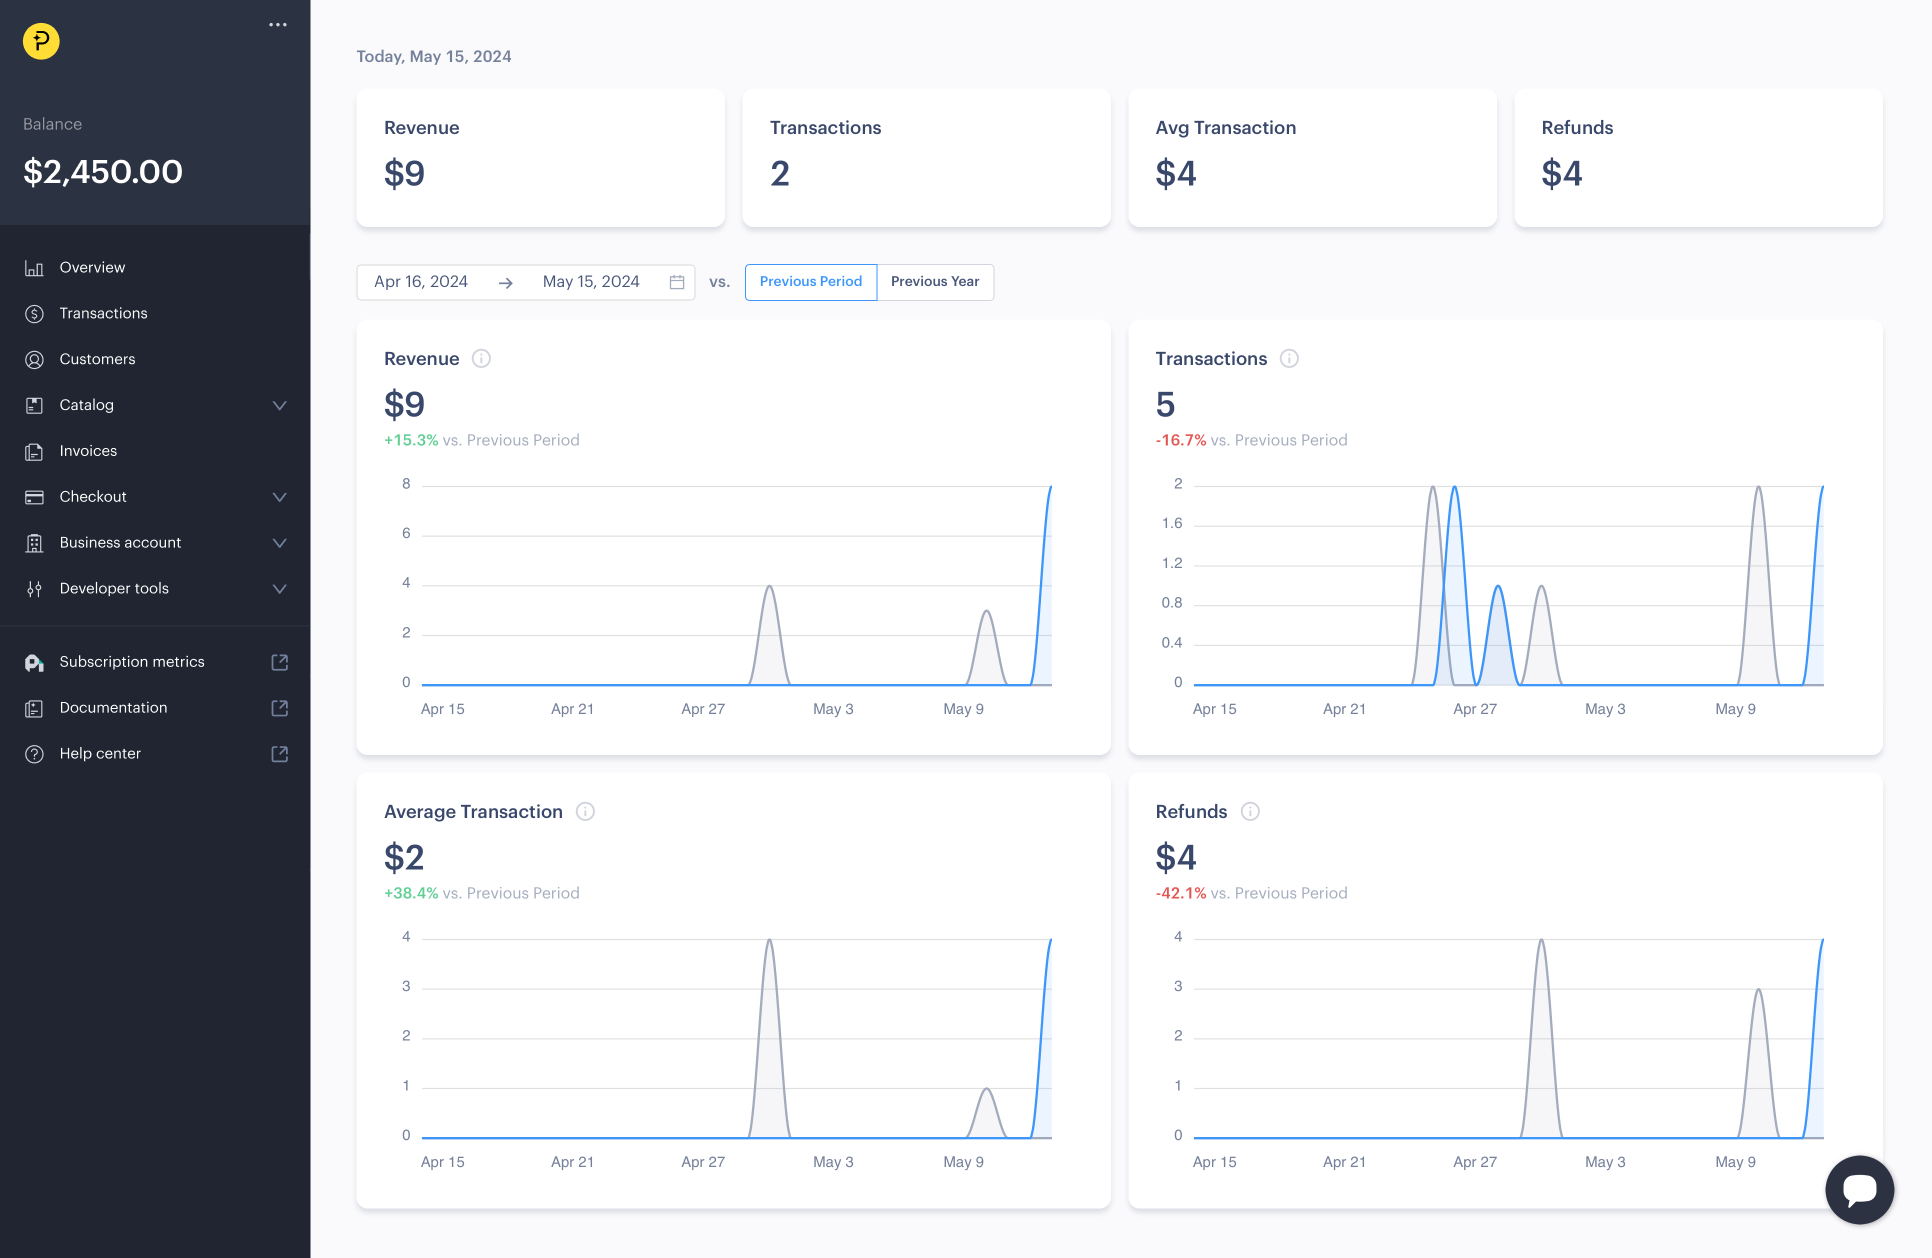Click the Invoices document icon
Image resolution: width=1932 pixels, height=1258 pixels.
(x=34, y=451)
